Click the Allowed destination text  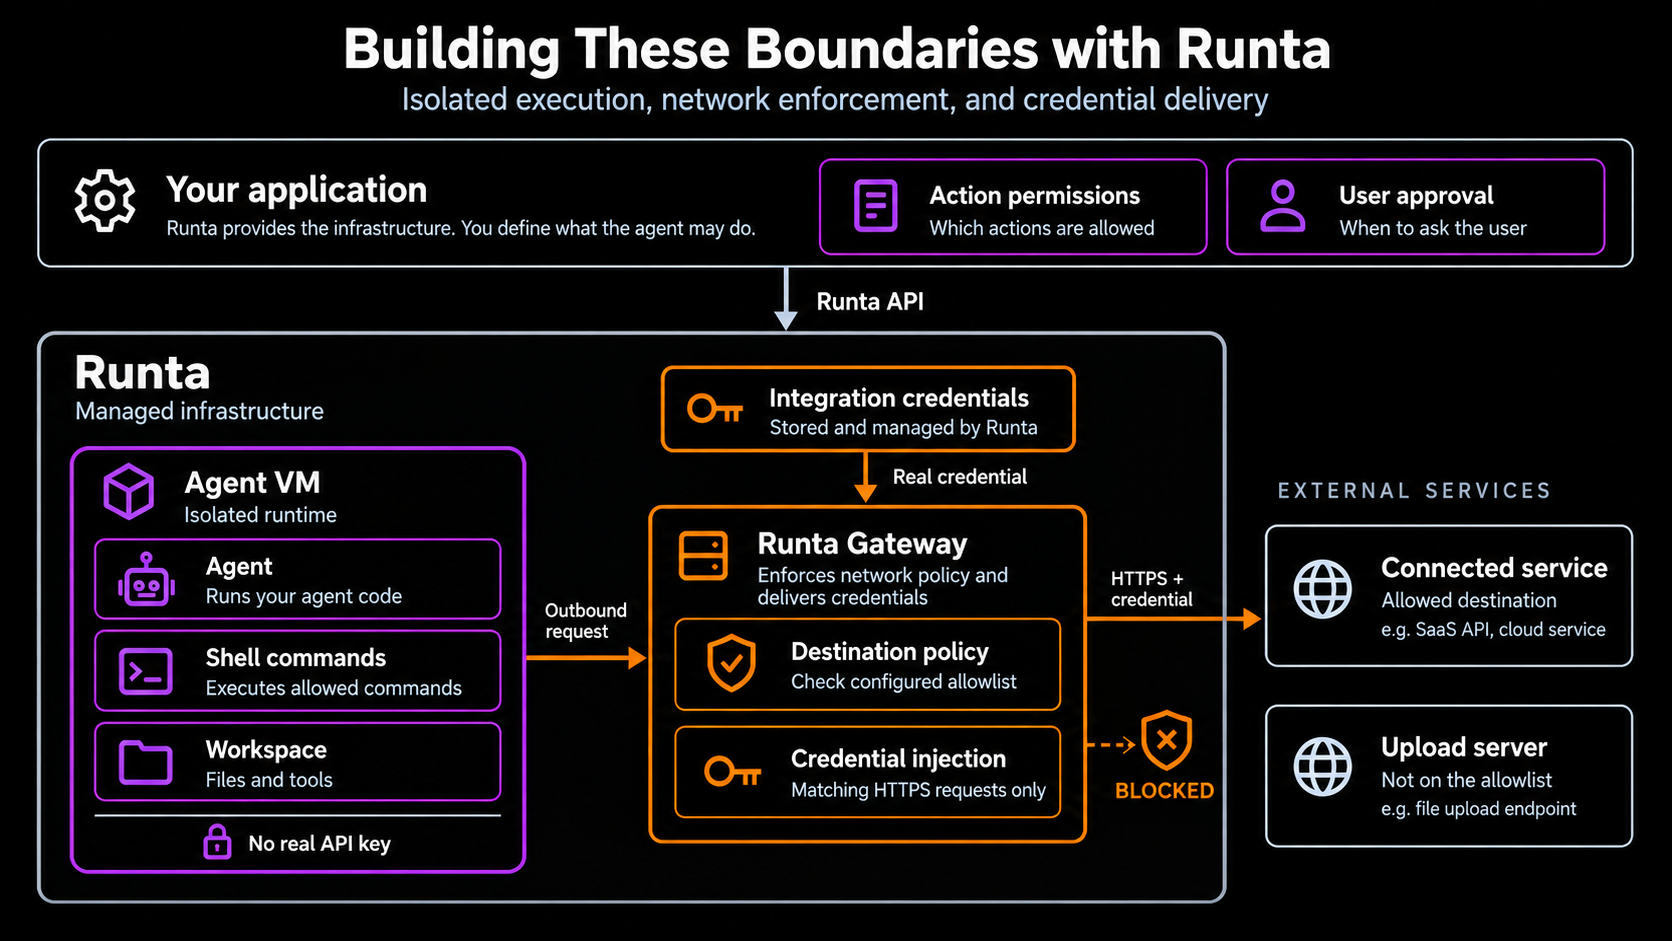1468,601
